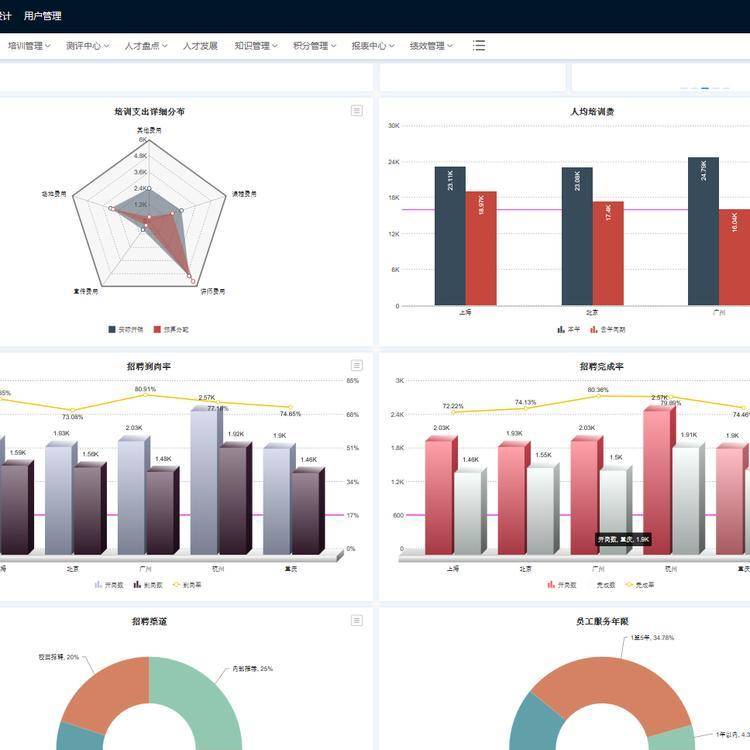This screenshot has height=750, width=750.
Task: Open chart menu icon for 招聘渠道
Action: coord(357,621)
